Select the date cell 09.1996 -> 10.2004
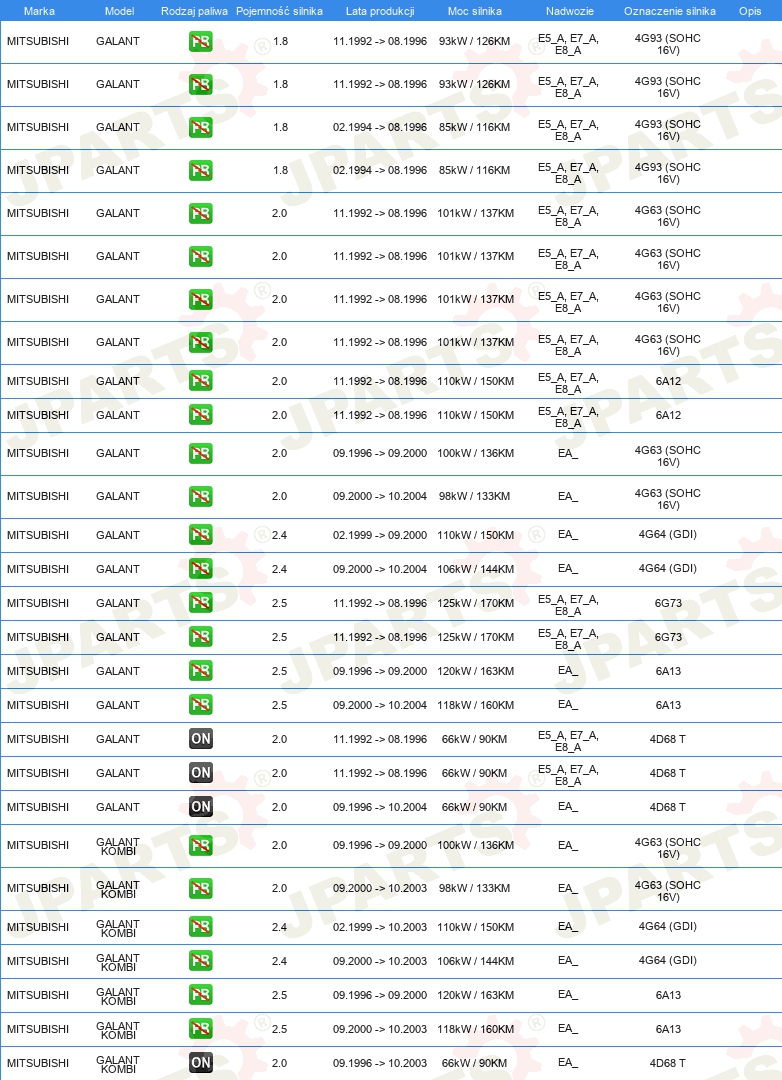 380,807
